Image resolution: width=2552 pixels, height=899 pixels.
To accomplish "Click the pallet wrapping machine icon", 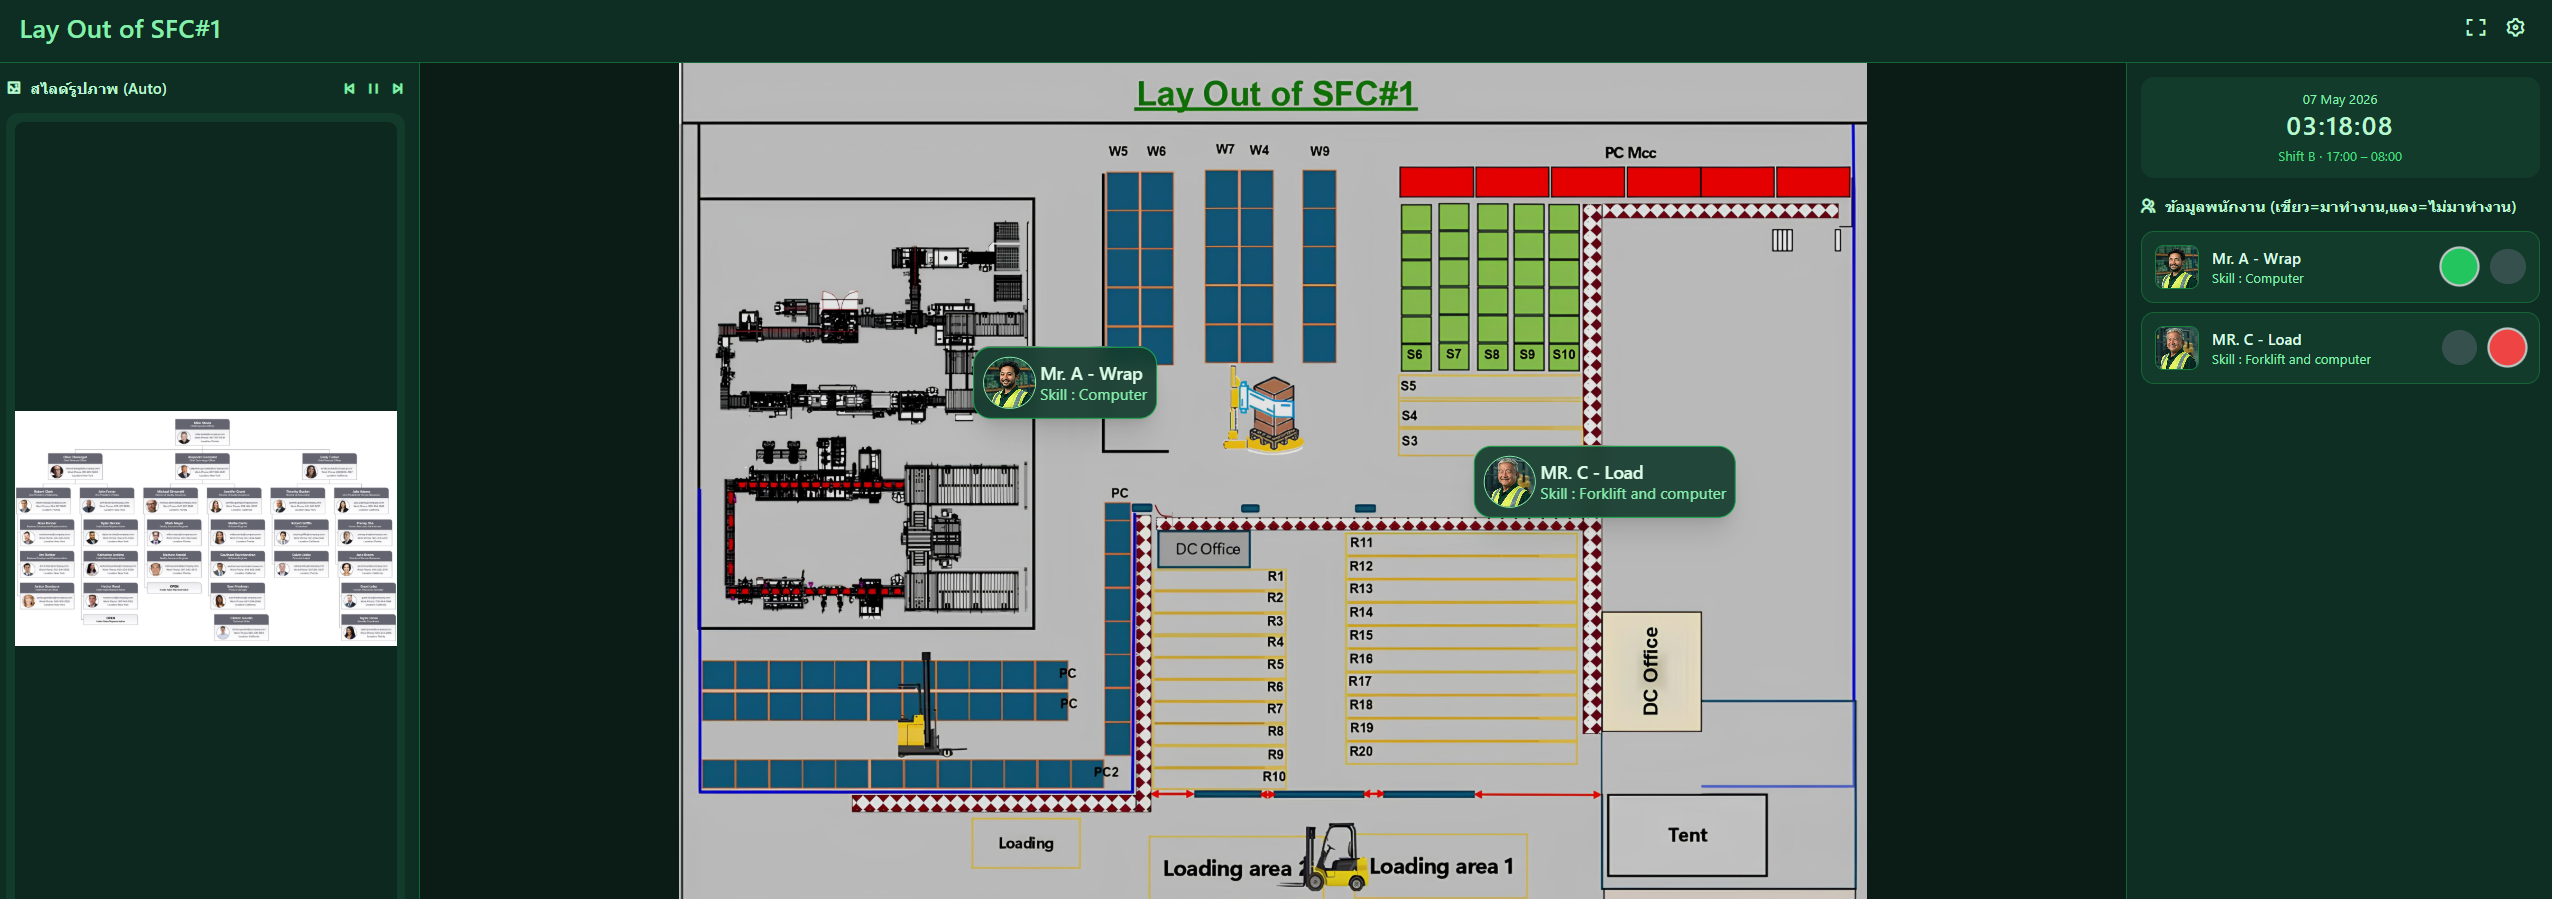I will [1264, 410].
